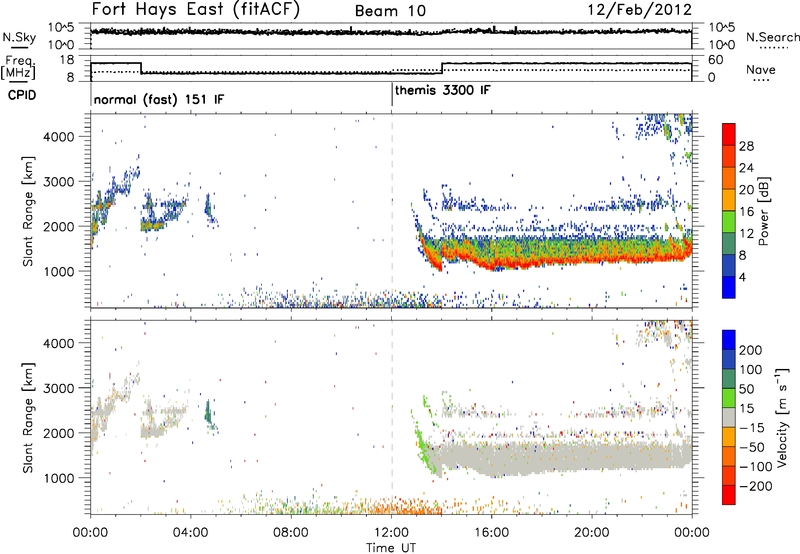Click the '4000' tick on the power panel

59,137
